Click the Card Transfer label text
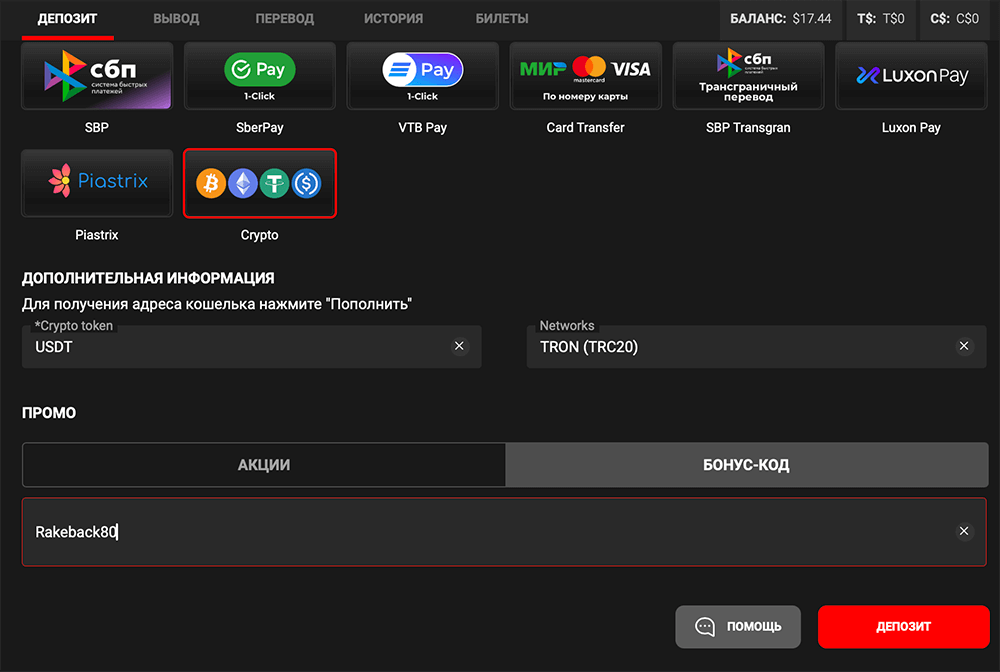1000x672 pixels. (585, 128)
